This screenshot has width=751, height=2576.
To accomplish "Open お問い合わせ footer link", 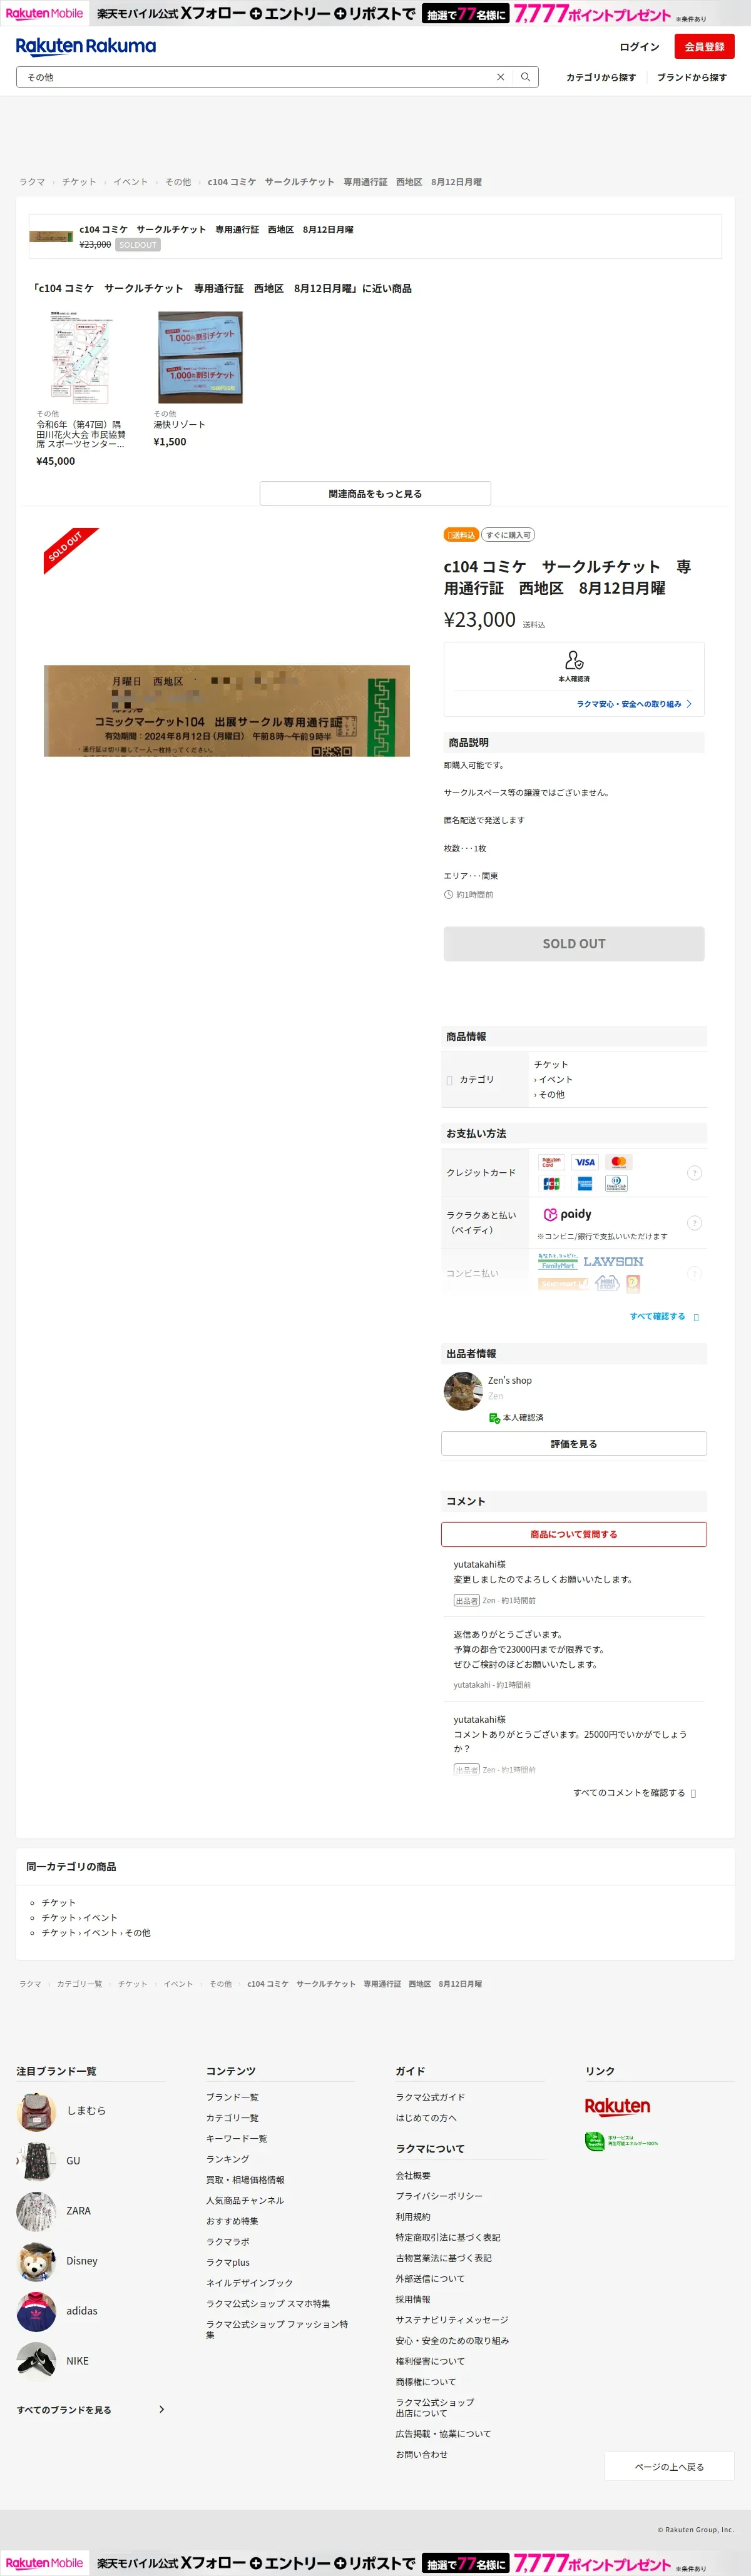I will pos(421,2454).
